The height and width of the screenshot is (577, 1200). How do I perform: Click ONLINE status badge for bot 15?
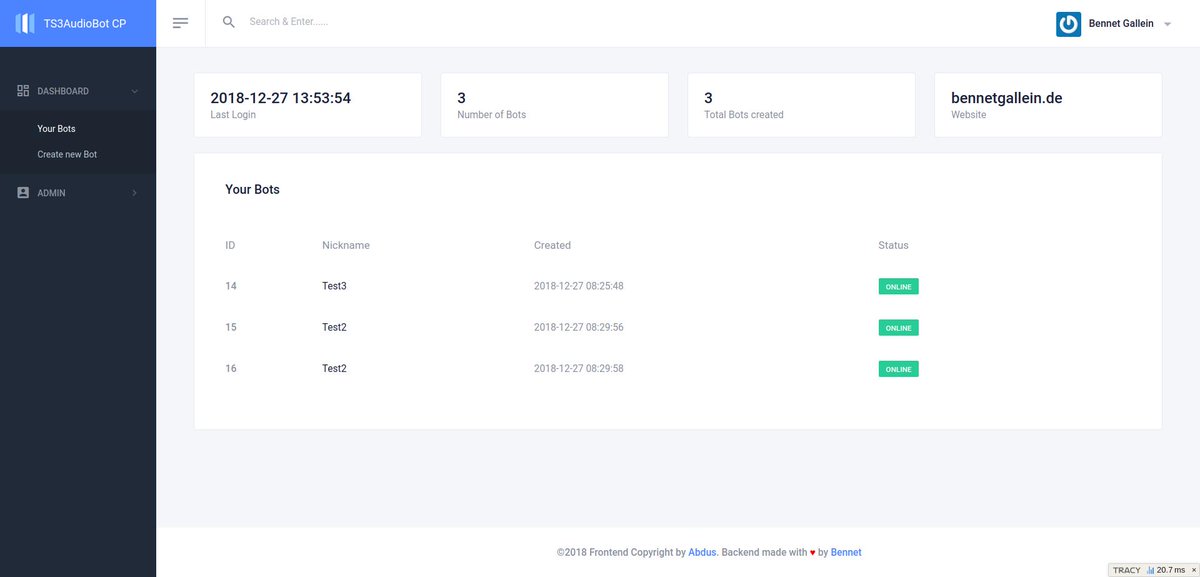pyautogui.click(x=898, y=328)
